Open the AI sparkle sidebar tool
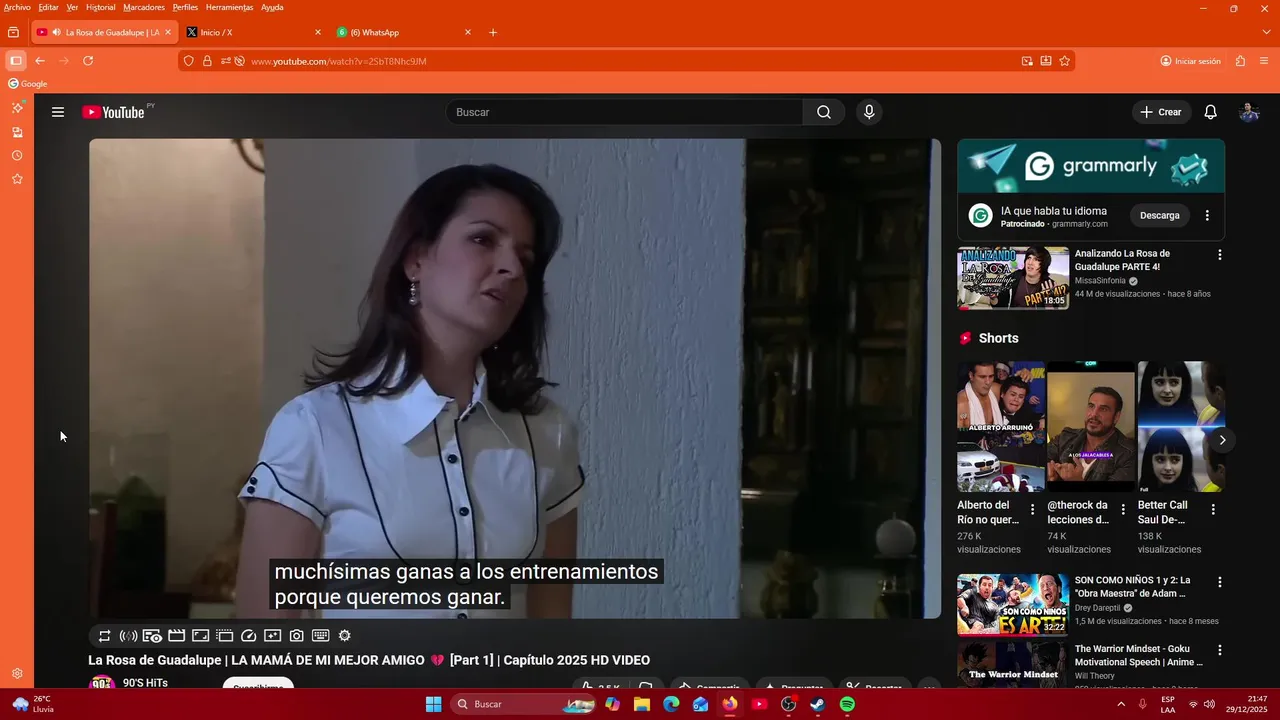The width and height of the screenshot is (1280, 720). pos(17,107)
